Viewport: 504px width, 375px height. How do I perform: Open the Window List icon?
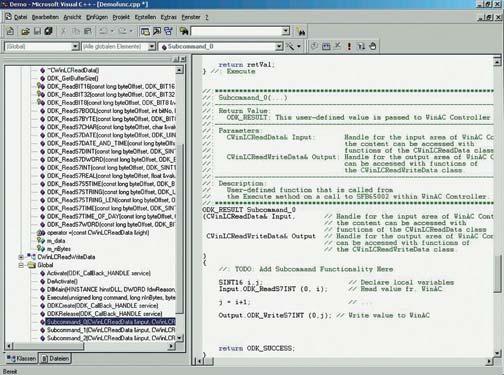(x=168, y=31)
